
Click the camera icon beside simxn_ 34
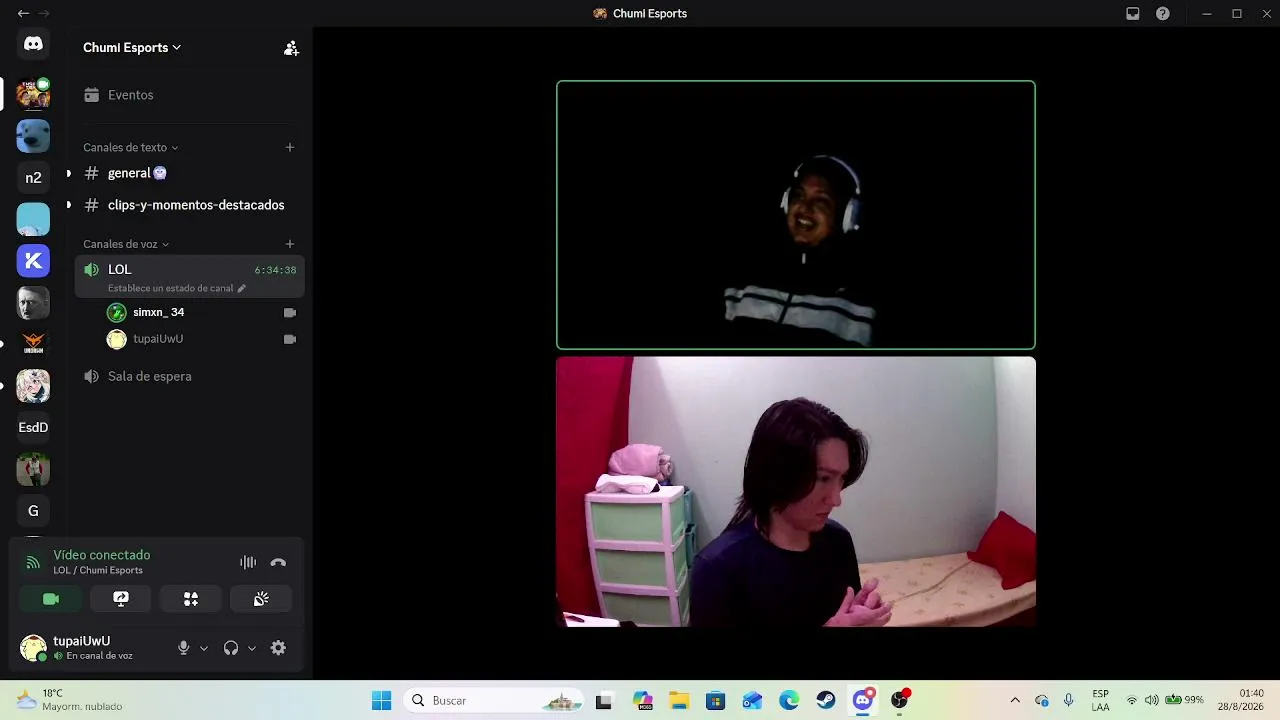tap(290, 312)
